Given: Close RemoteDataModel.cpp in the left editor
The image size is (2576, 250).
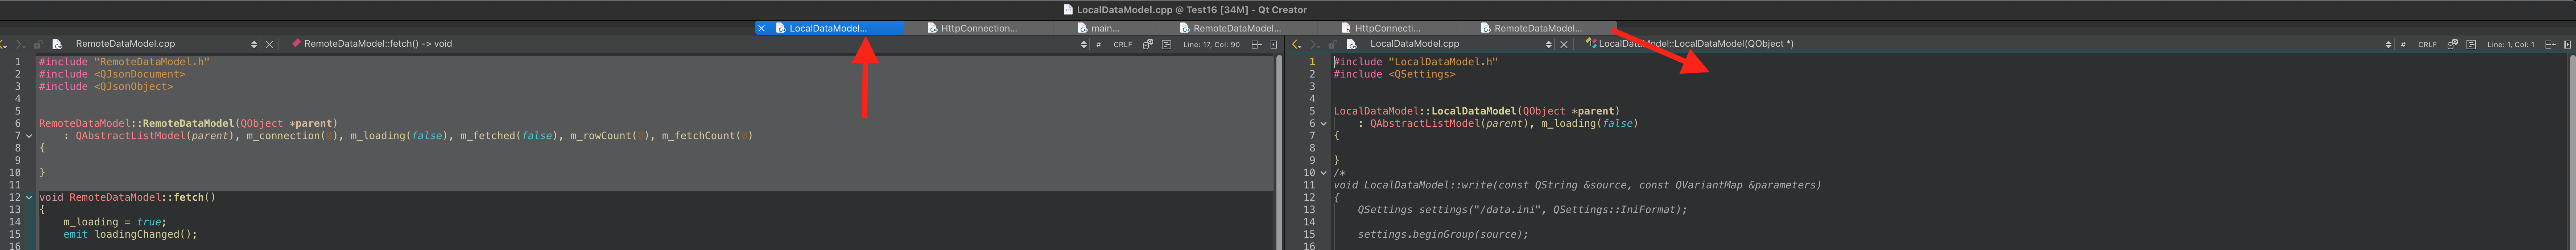Looking at the screenshot, I should 269,44.
